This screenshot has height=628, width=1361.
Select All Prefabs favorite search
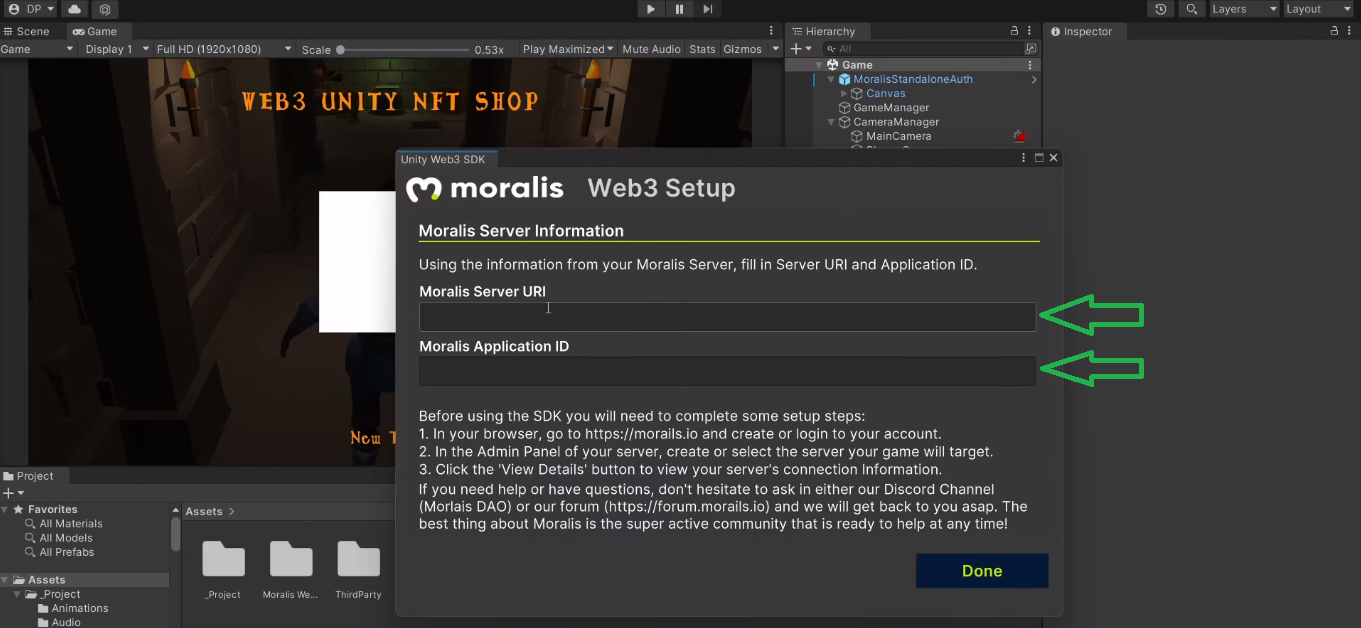click(x=67, y=552)
